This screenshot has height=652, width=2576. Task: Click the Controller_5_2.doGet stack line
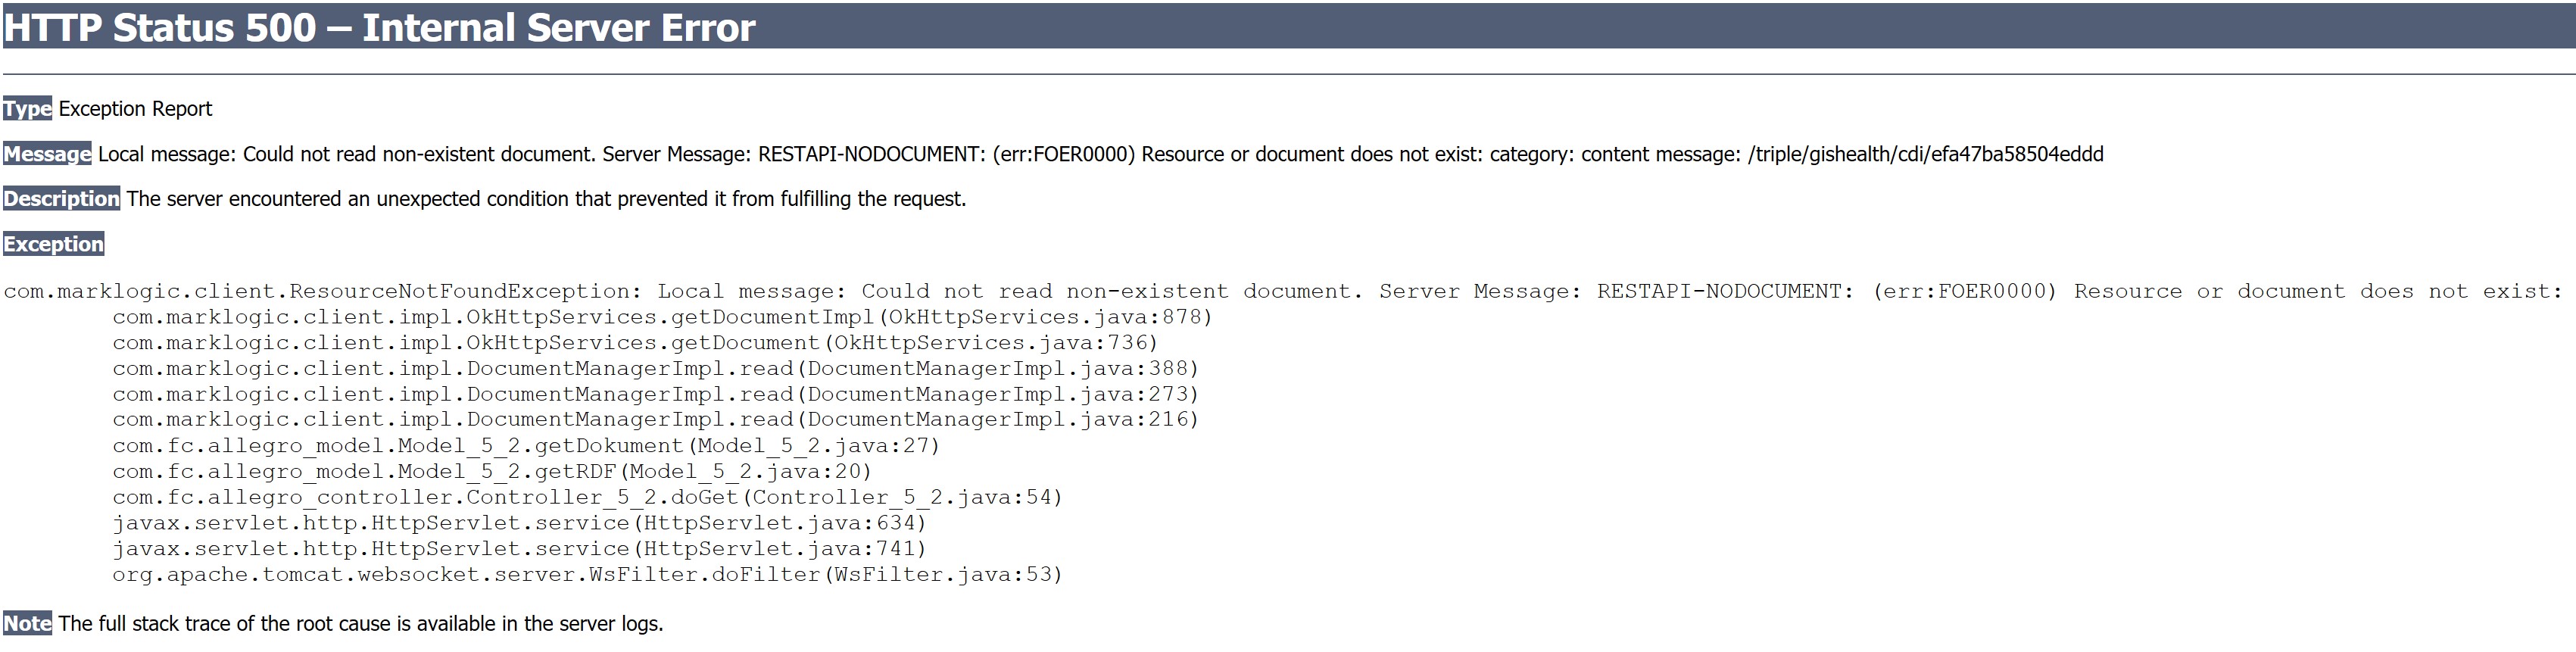pos(587,498)
